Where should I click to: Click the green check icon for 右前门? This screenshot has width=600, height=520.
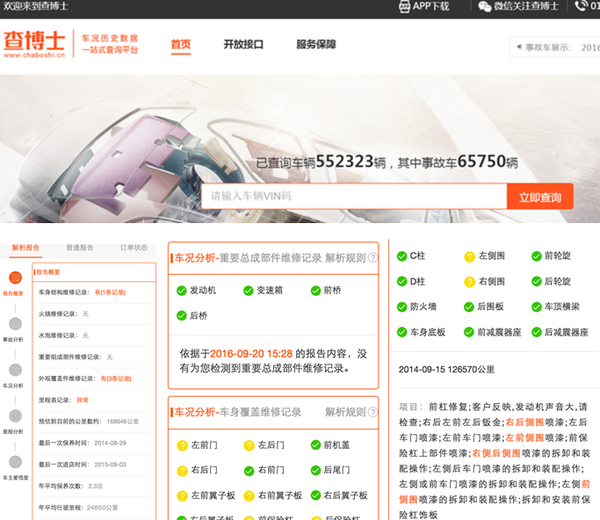249,471
